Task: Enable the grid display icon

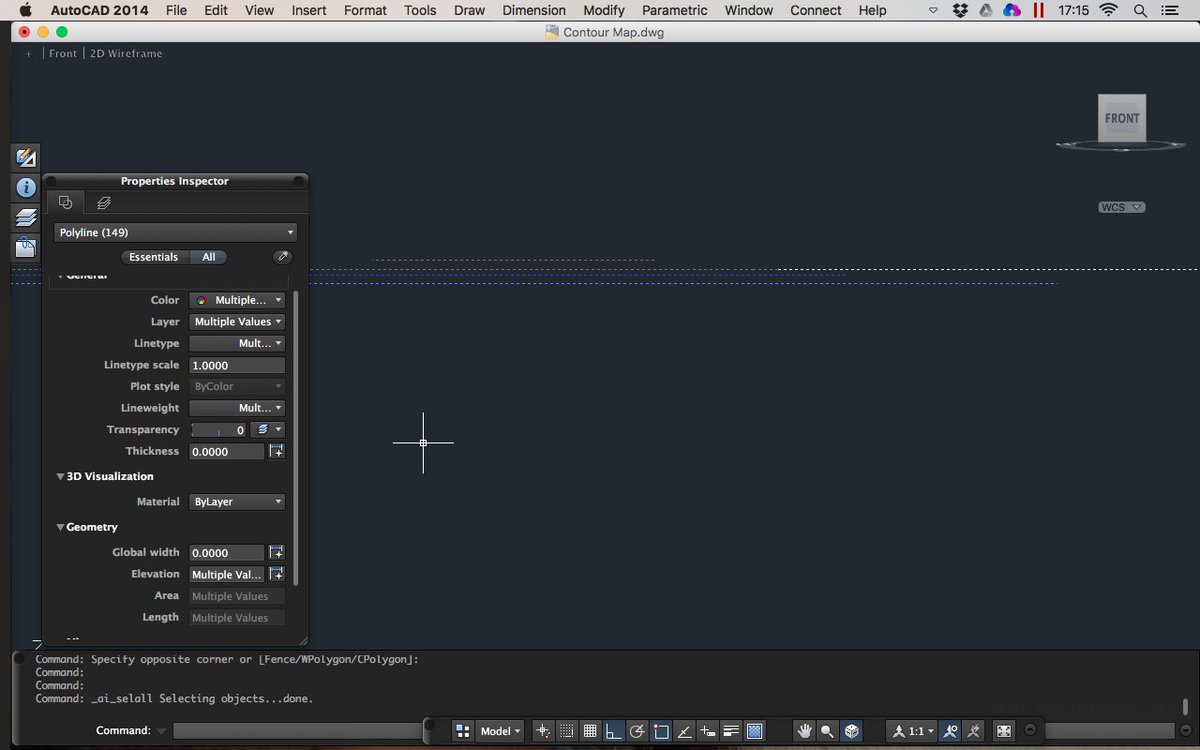Action: tap(590, 731)
